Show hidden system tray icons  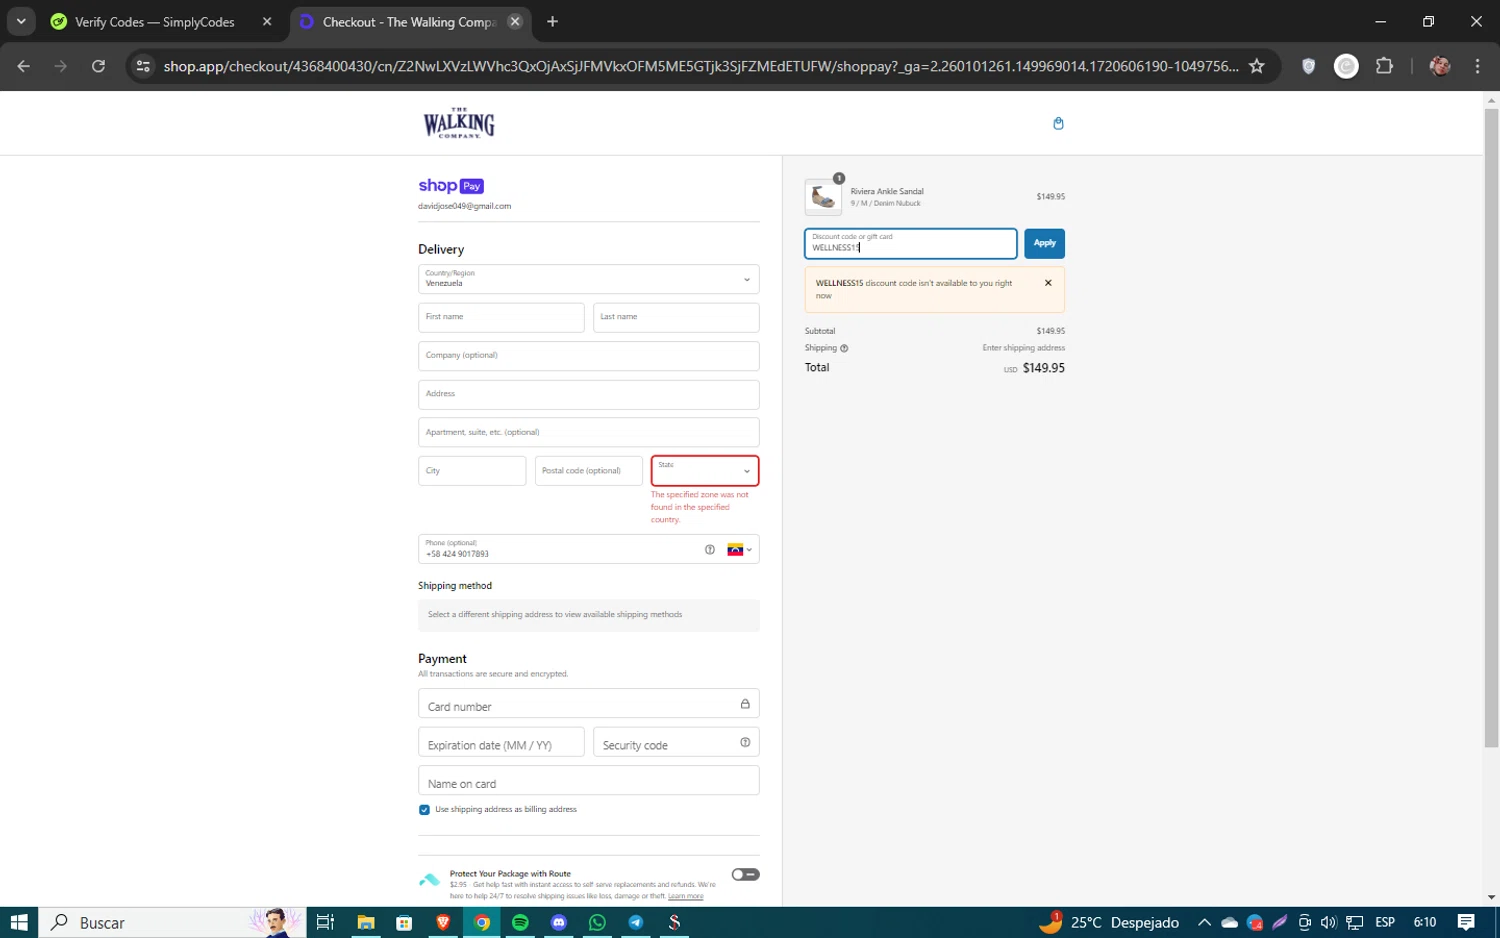click(x=1204, y=922)
